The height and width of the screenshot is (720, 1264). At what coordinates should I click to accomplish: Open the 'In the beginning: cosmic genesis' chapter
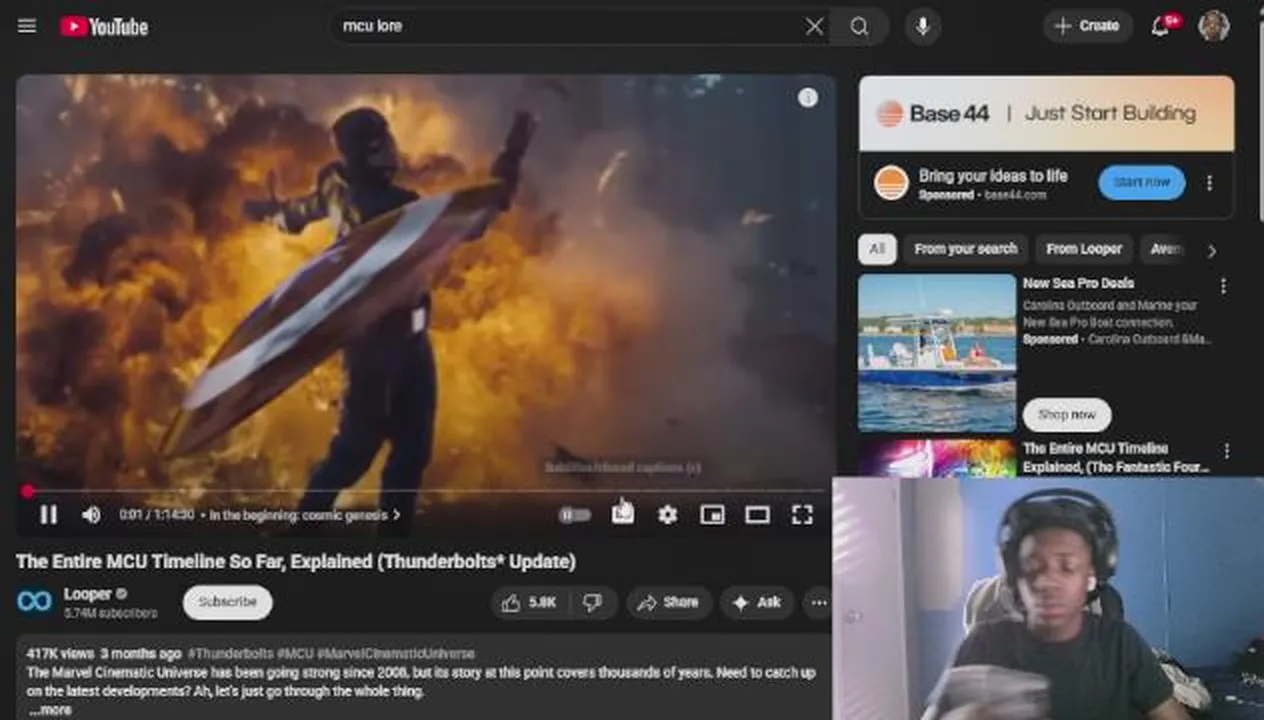(x=305, y=515)
